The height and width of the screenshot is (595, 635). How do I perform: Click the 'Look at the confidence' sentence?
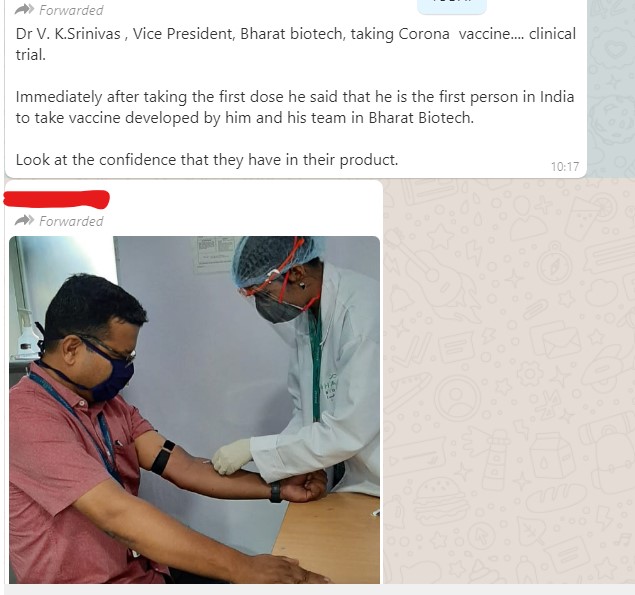(x=207, y=160)
